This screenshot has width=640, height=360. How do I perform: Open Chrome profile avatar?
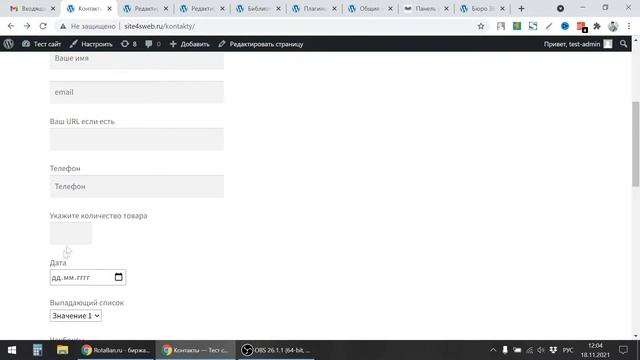613,26
